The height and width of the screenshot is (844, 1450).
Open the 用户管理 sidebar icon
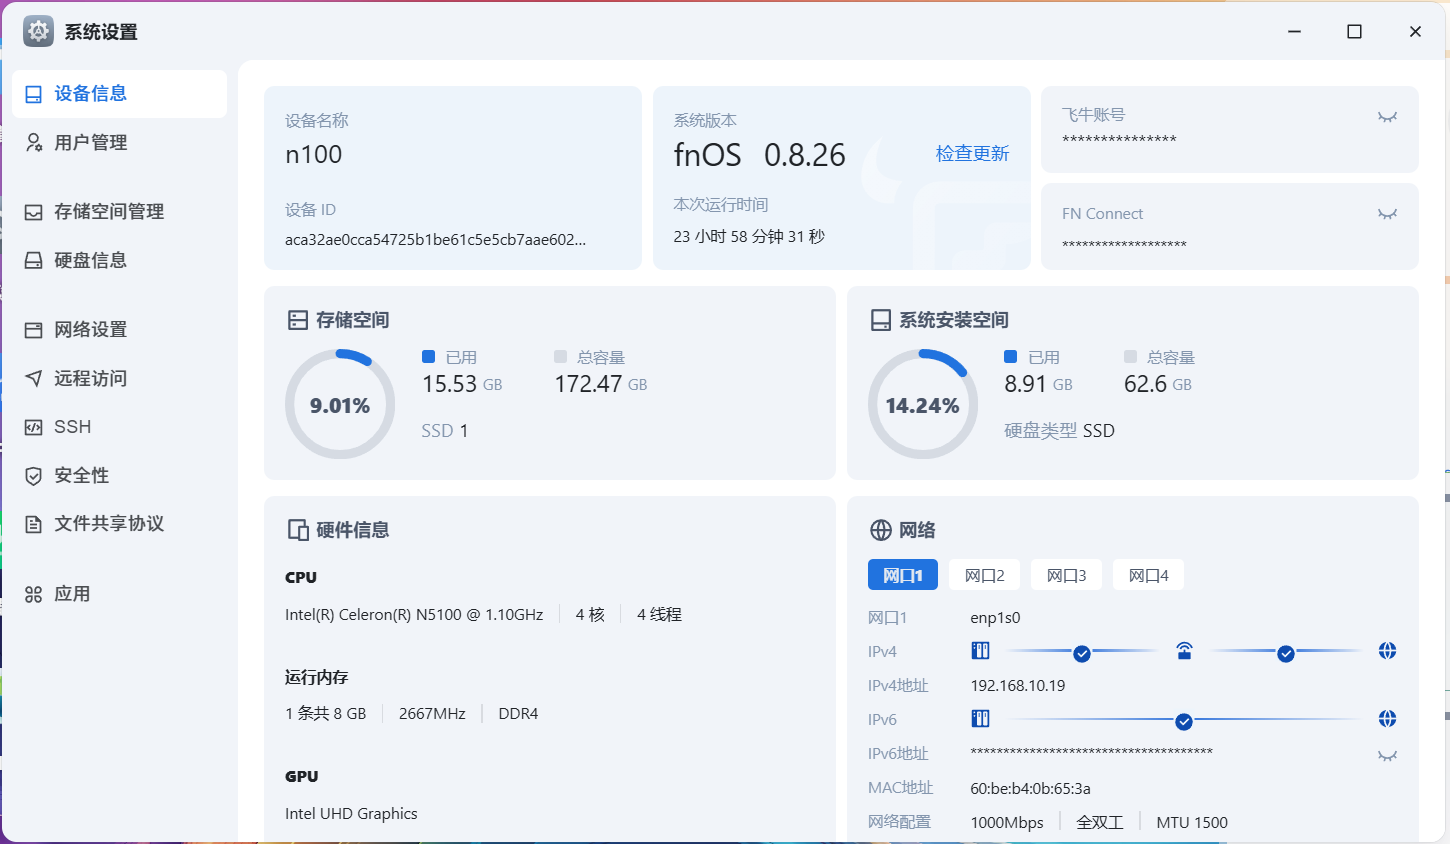click(x=34, y=143)
